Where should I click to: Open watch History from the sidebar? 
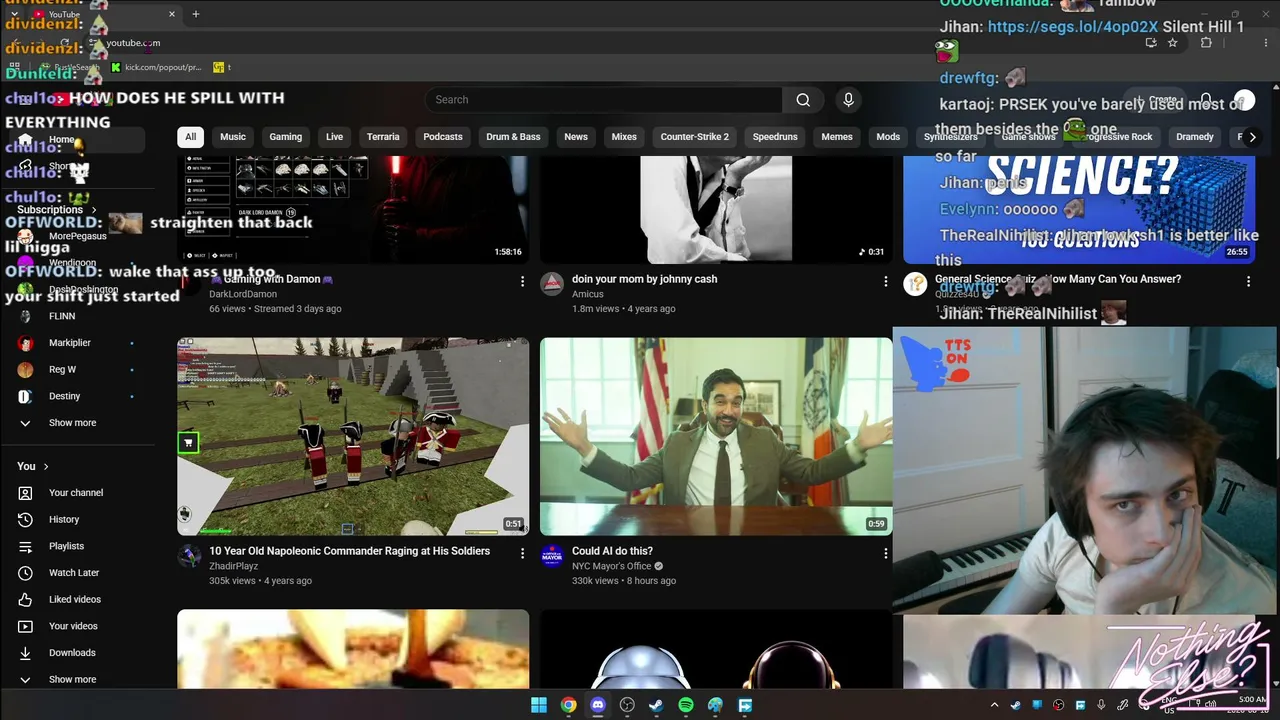[x=64, y=520]
